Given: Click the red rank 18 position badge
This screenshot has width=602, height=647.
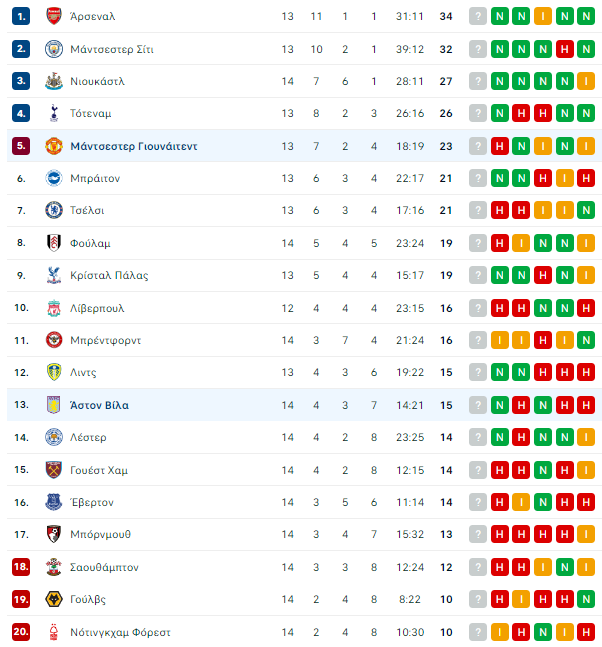Looking at the screenshot, I should [x=21, y=567].
